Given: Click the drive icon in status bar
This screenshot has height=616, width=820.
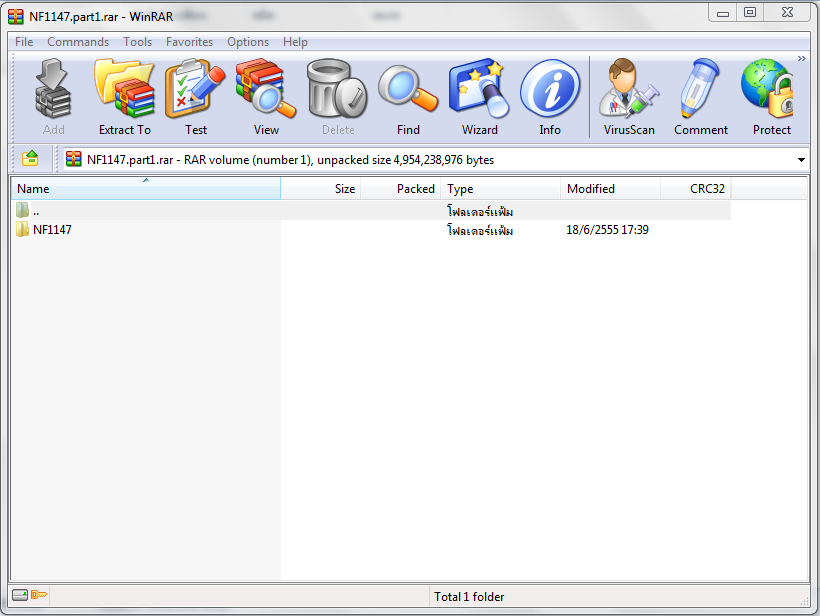Looking at the screenshot, I should (20, 595).
